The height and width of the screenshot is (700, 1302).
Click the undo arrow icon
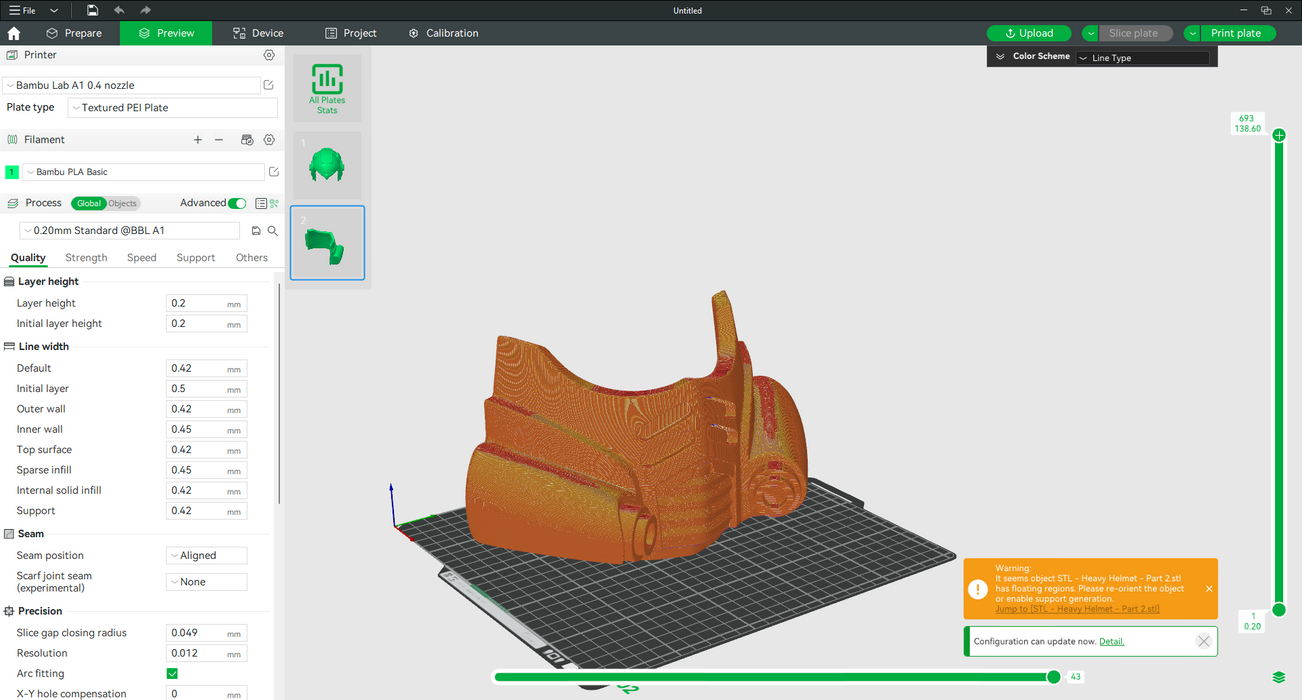(119, 10)
